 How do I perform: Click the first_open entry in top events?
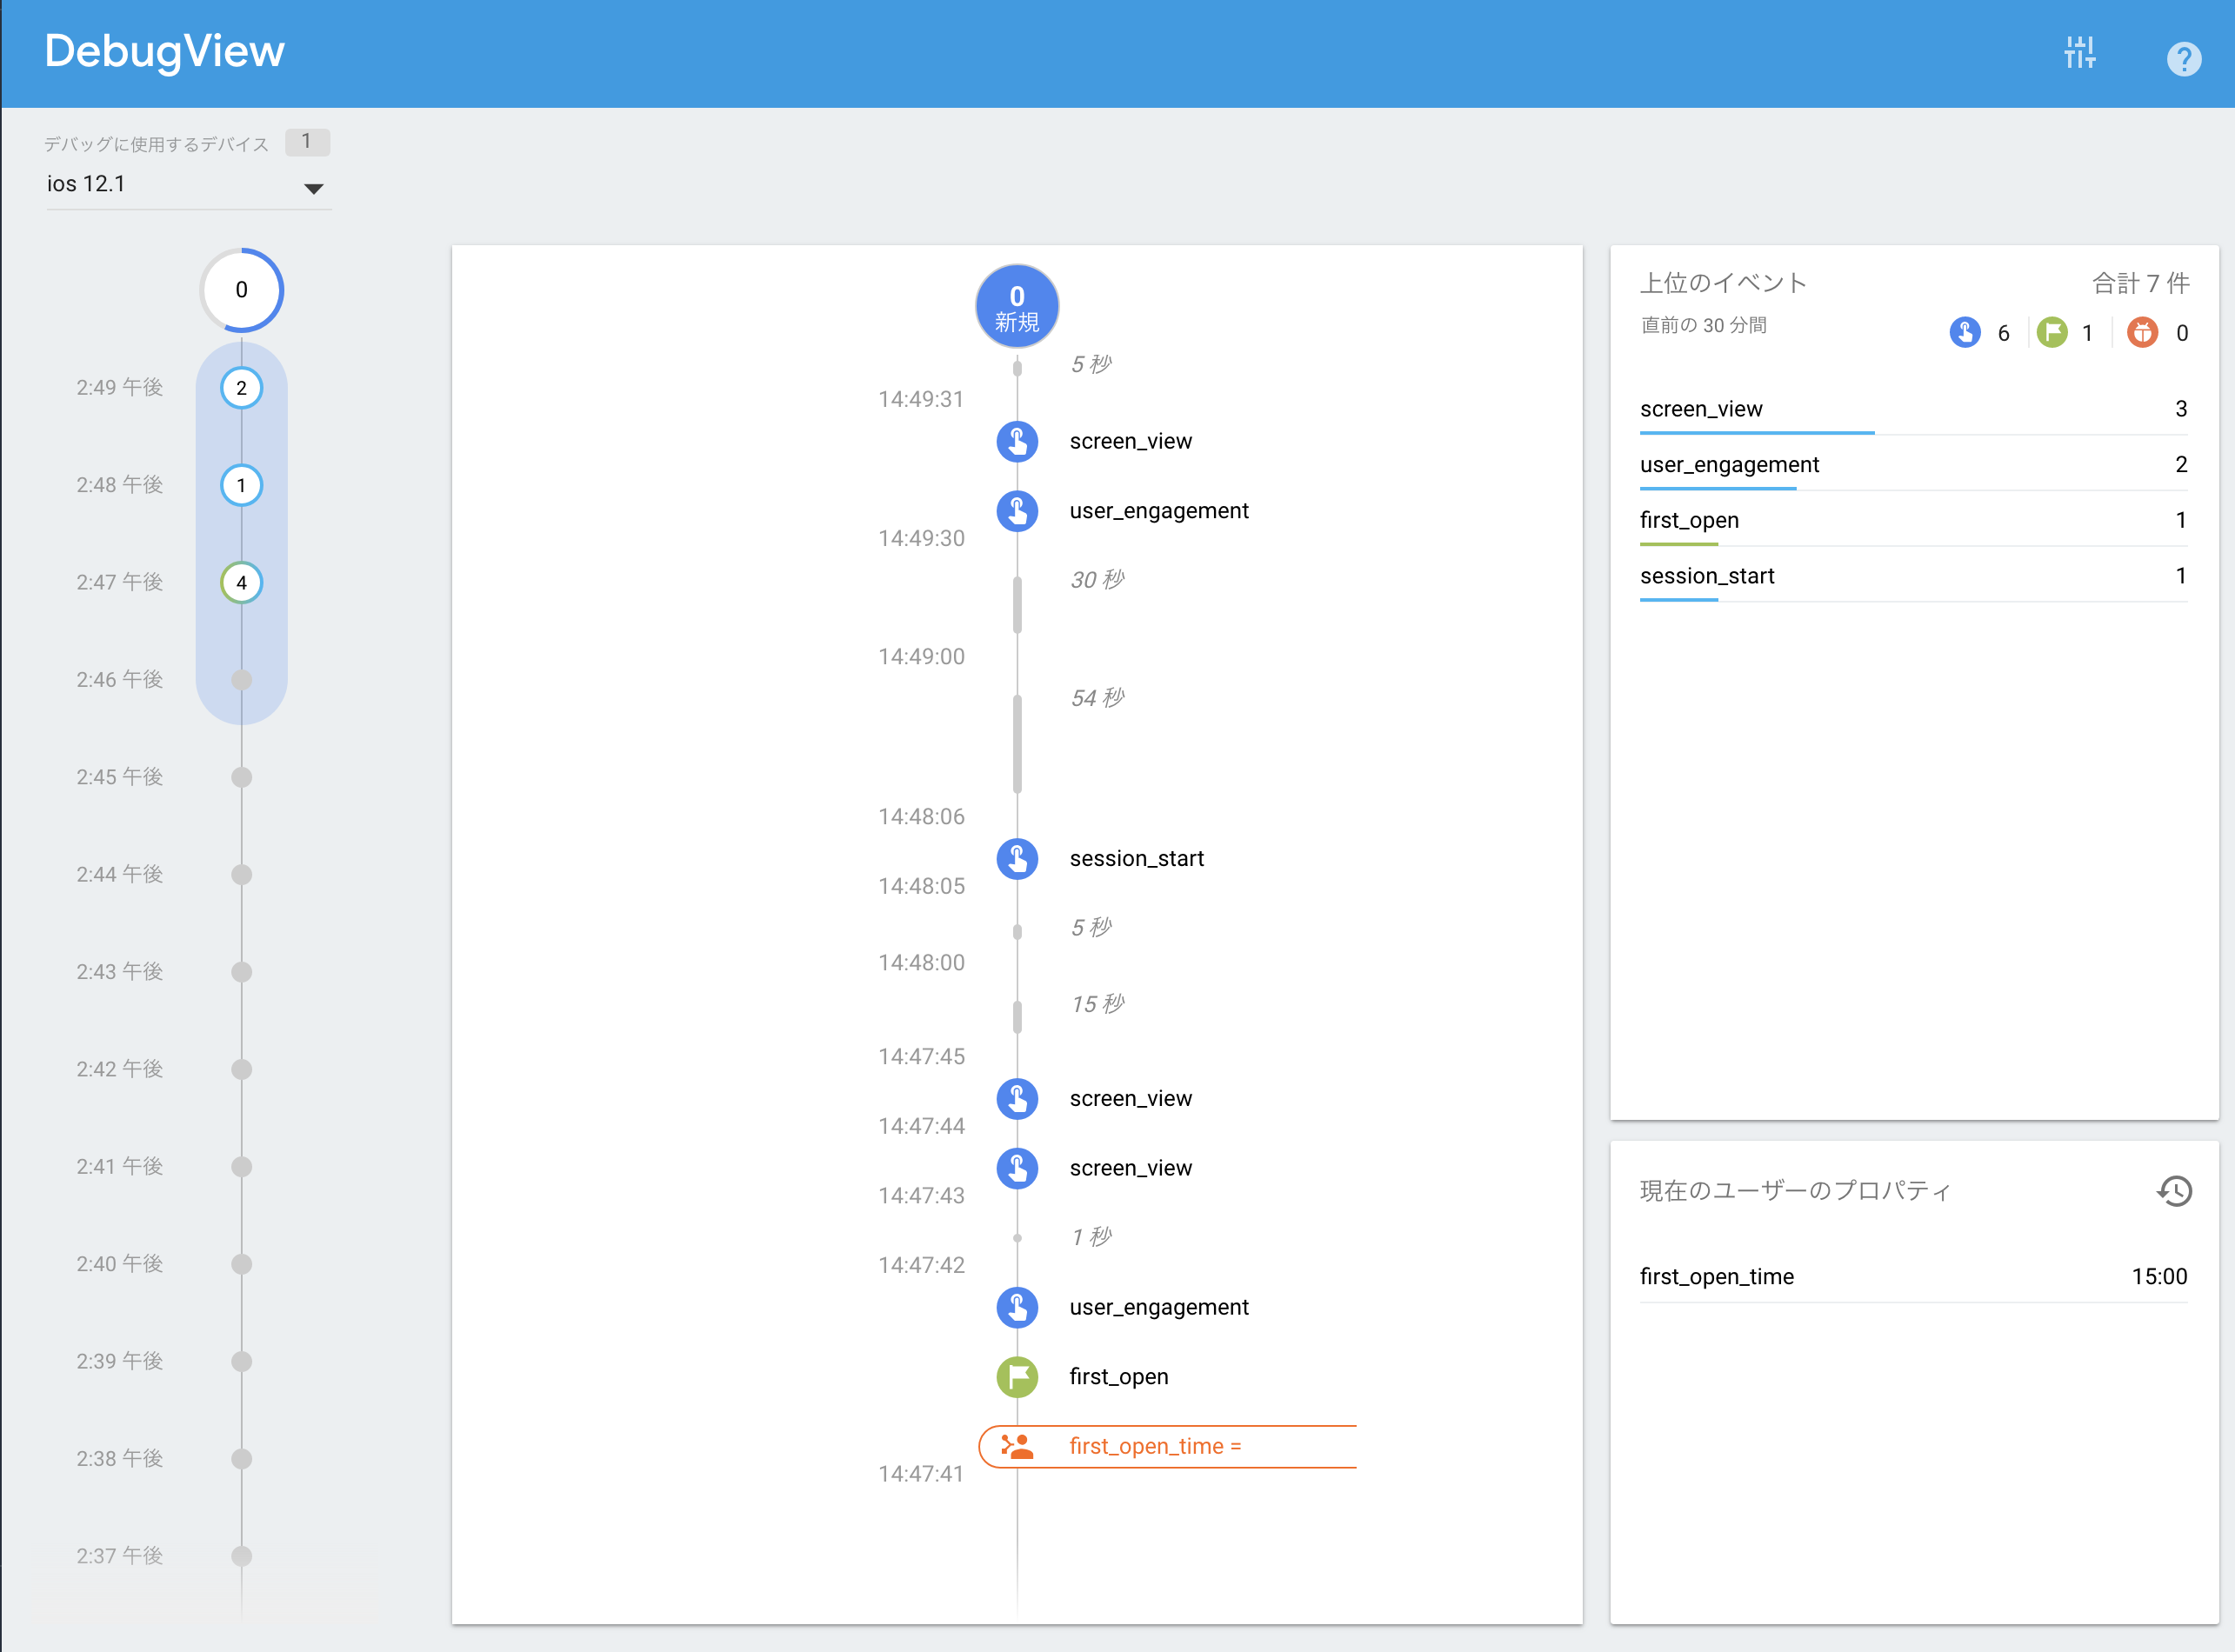pos(1688,519)
